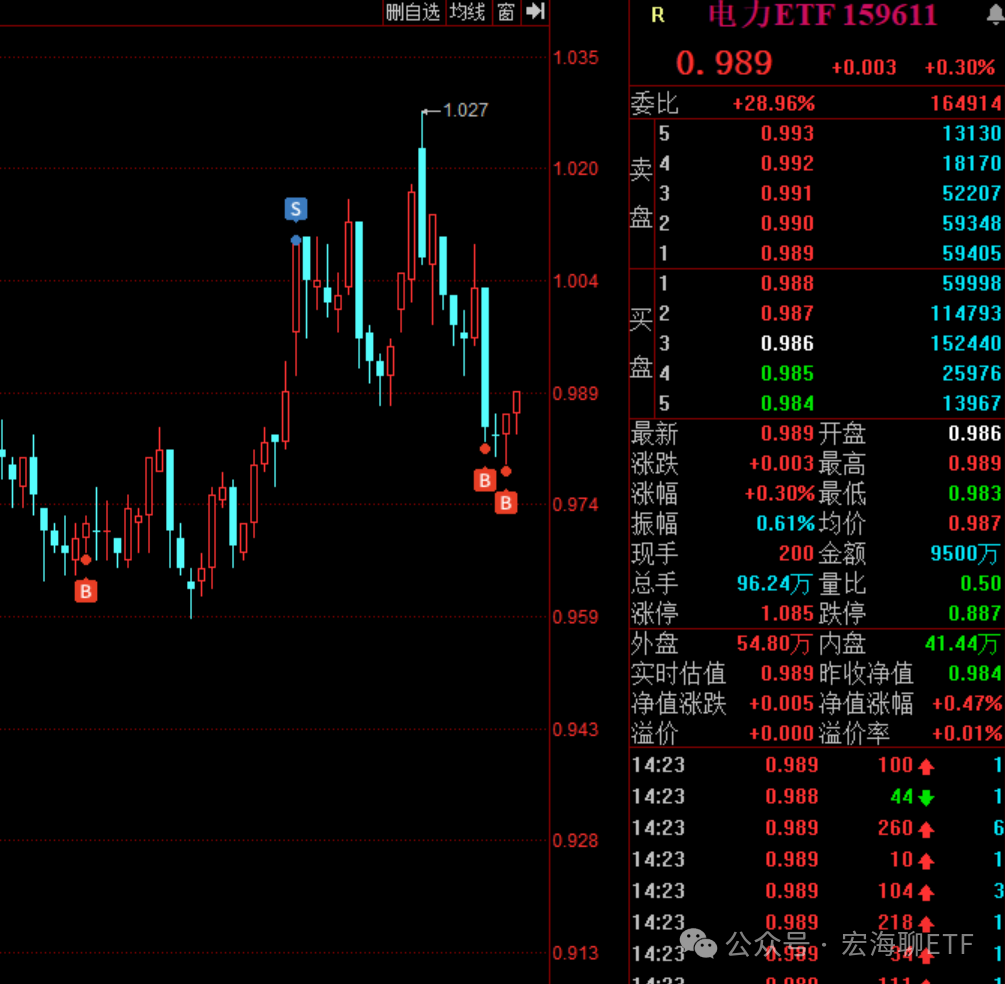
Task: Click the first red B buy marker on the chart
Action: coord(485,480)
